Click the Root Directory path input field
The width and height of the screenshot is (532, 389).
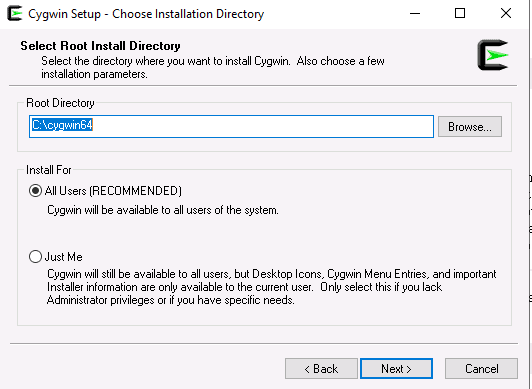231,127
